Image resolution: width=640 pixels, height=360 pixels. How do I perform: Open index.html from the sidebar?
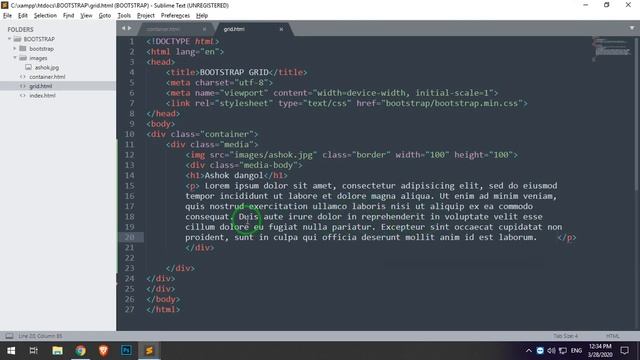tap(42, 96)
